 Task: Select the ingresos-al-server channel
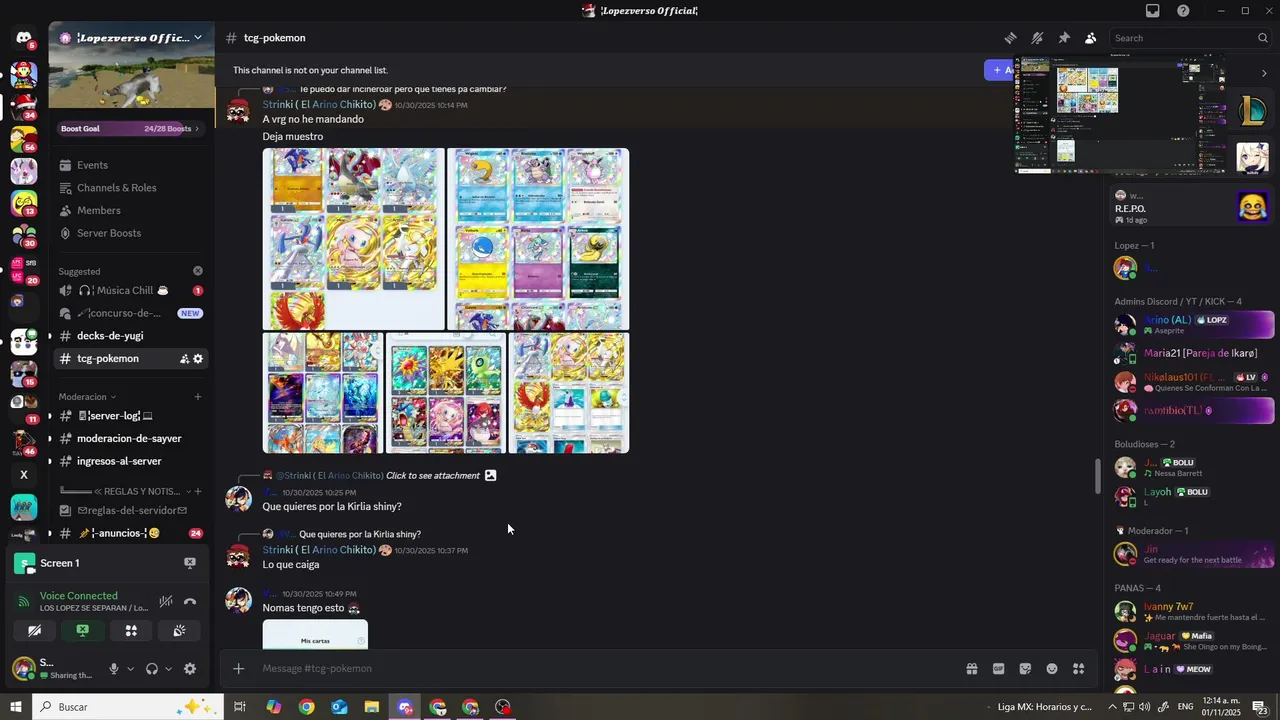click(x=131, y=461)
